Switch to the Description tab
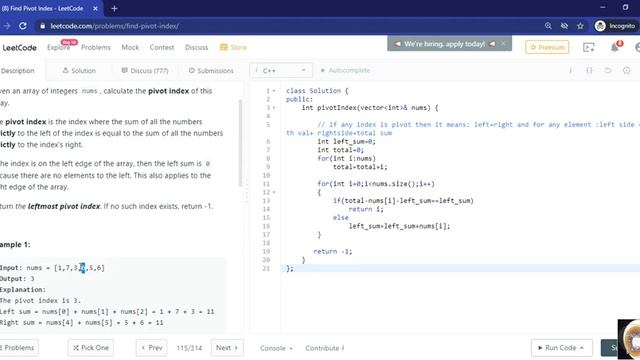The image size is (640, 360). [x=18, y=71]
